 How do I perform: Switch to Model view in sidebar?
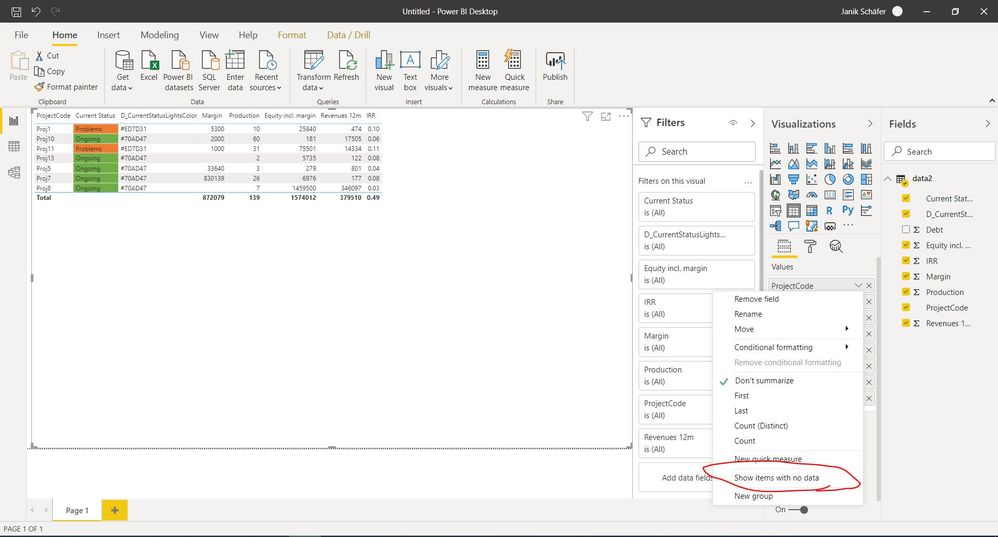(14, 172)
